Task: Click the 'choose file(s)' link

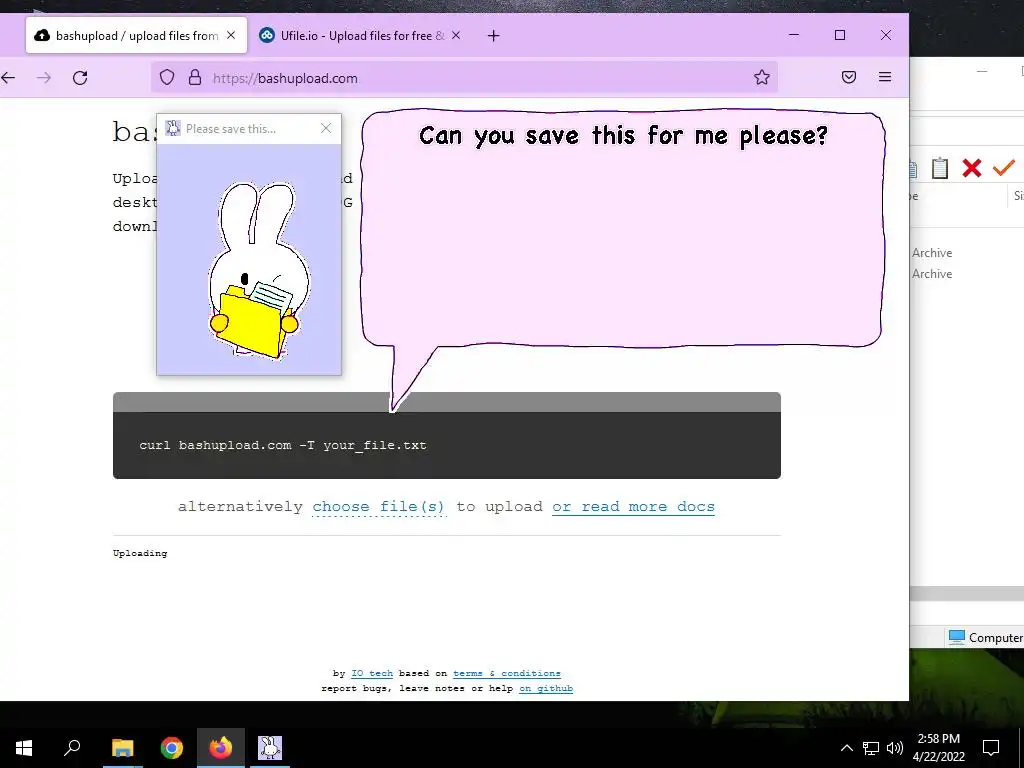Action: click(379, 507)
